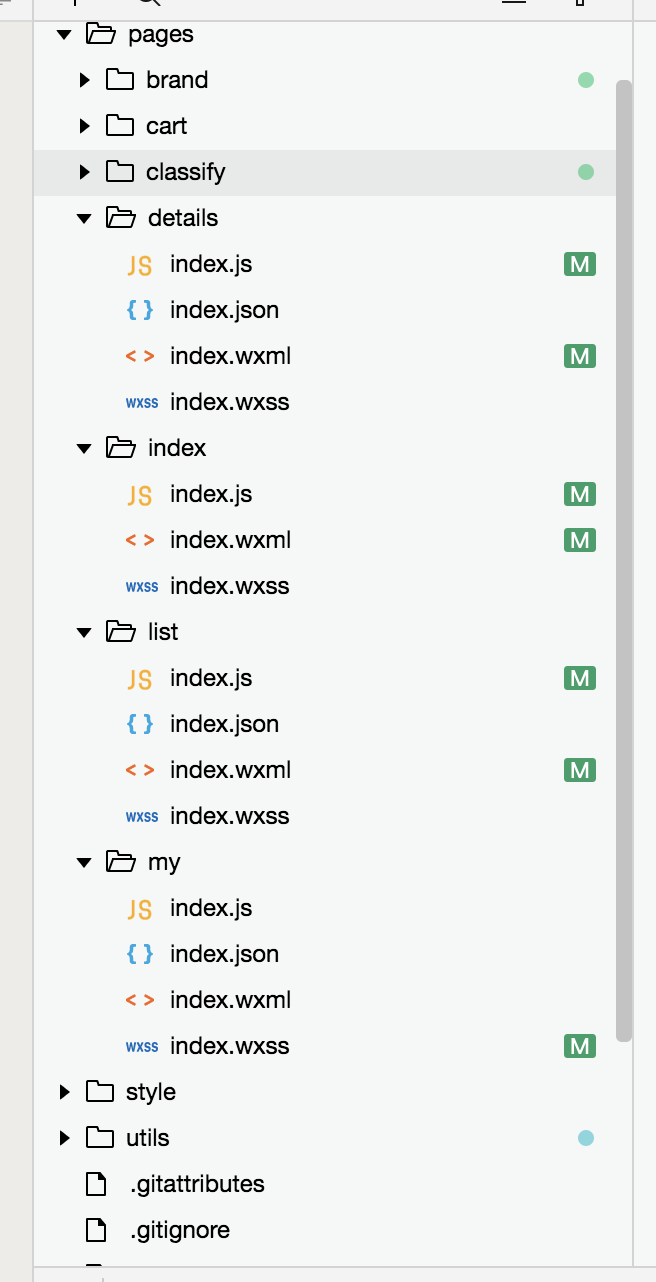The width and height of the screenshot is (656, 1282).
Task: Click the braces icon of details index.json
Action: click(140, 311)
